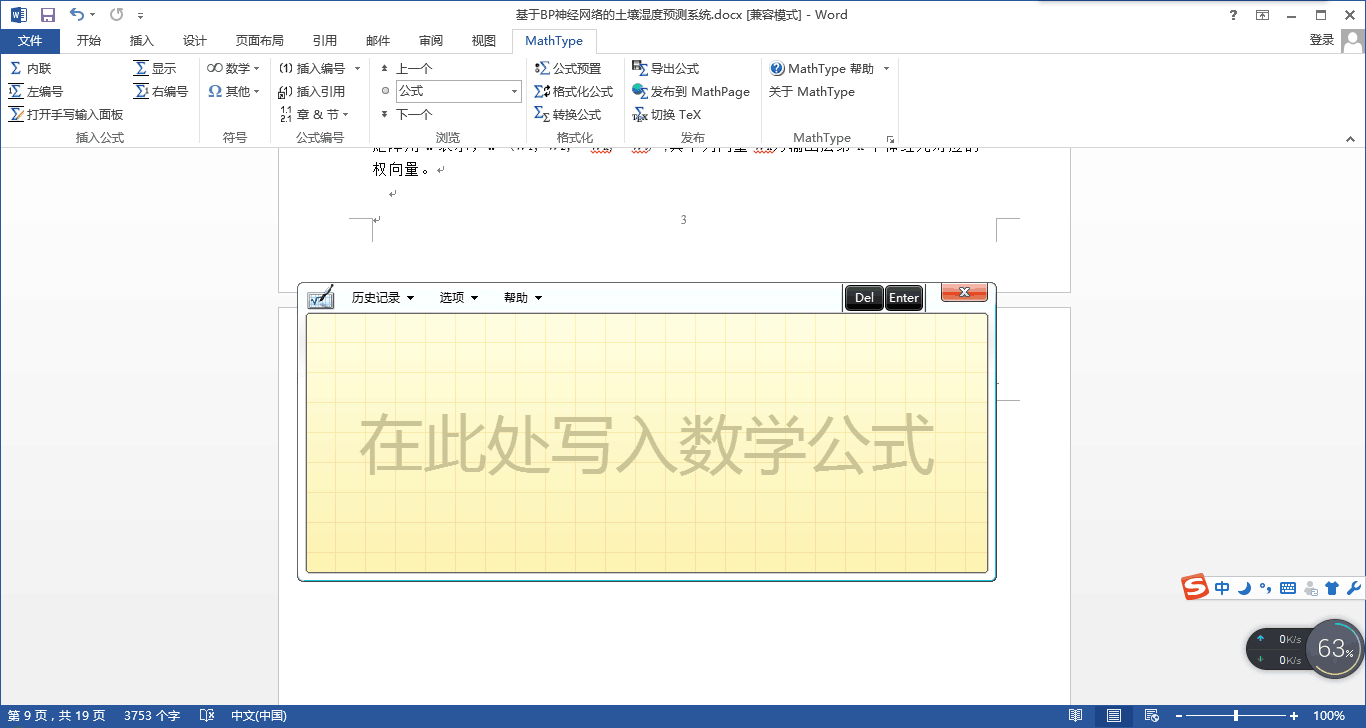Open Word help question mark icon

[x=1233, y=15]
